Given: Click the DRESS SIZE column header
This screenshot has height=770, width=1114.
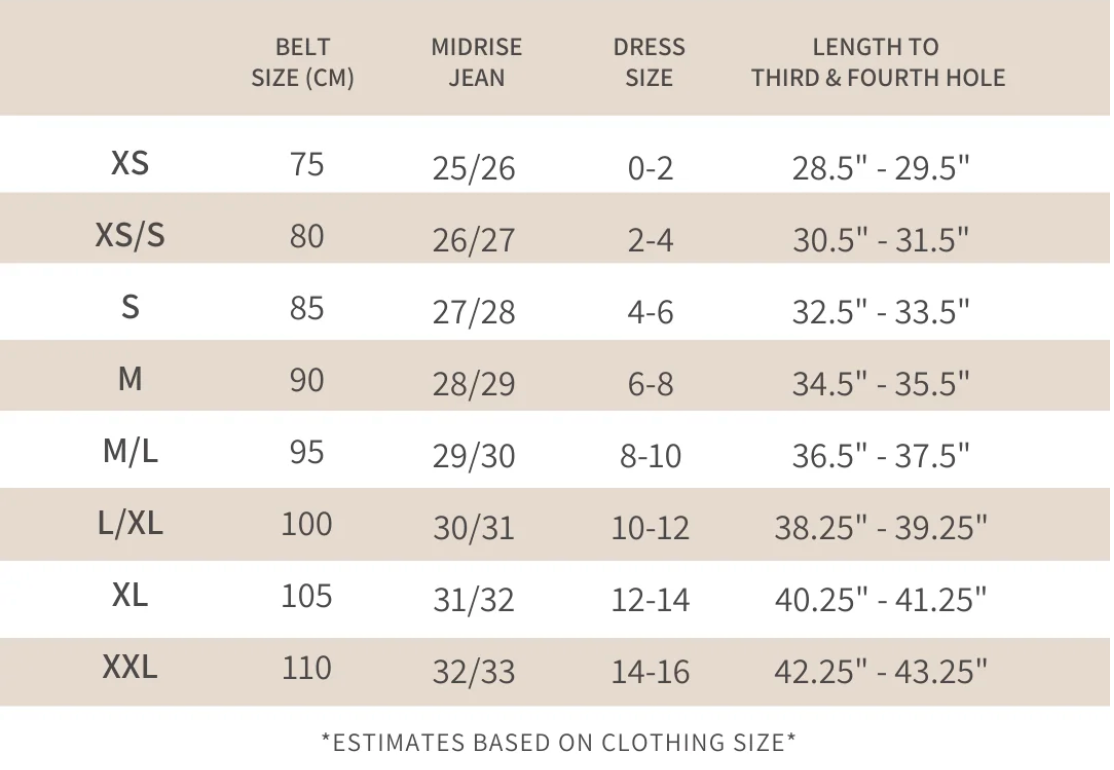Looking at the screenshot, I should [x=649, y=63].
